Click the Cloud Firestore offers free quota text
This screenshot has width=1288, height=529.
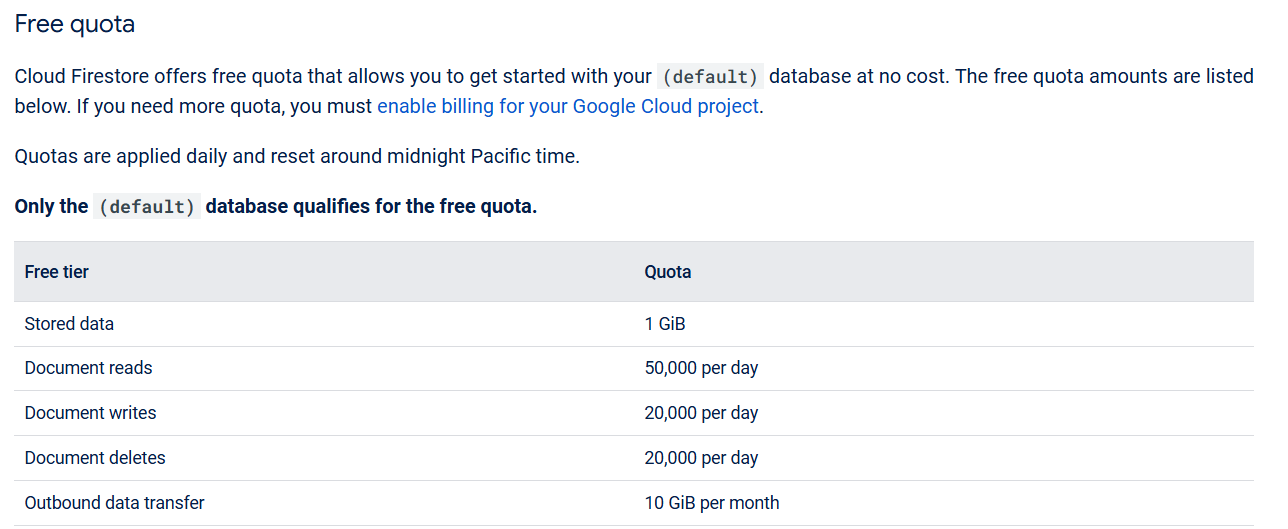point(200,77)
